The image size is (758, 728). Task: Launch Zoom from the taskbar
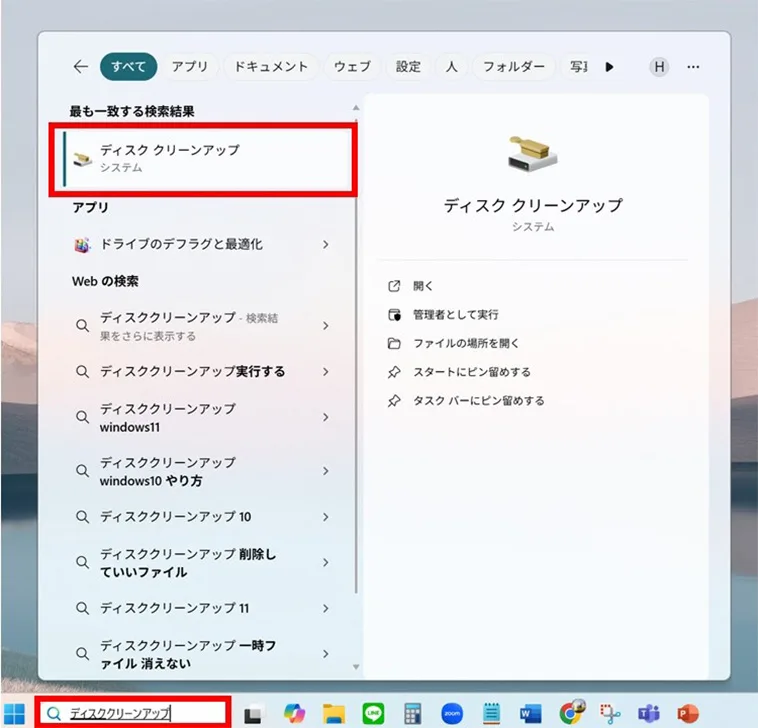pos(452,713)
